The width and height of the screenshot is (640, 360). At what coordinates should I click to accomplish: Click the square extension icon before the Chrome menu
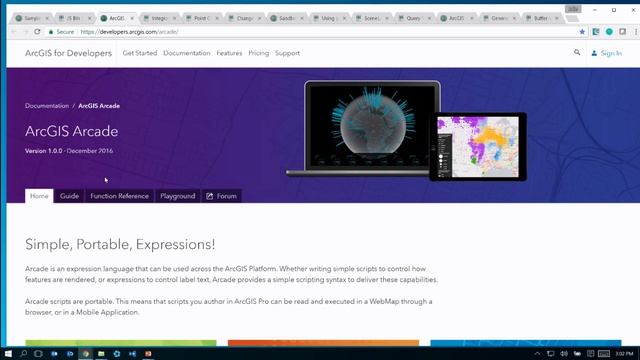tap(622, 31)
